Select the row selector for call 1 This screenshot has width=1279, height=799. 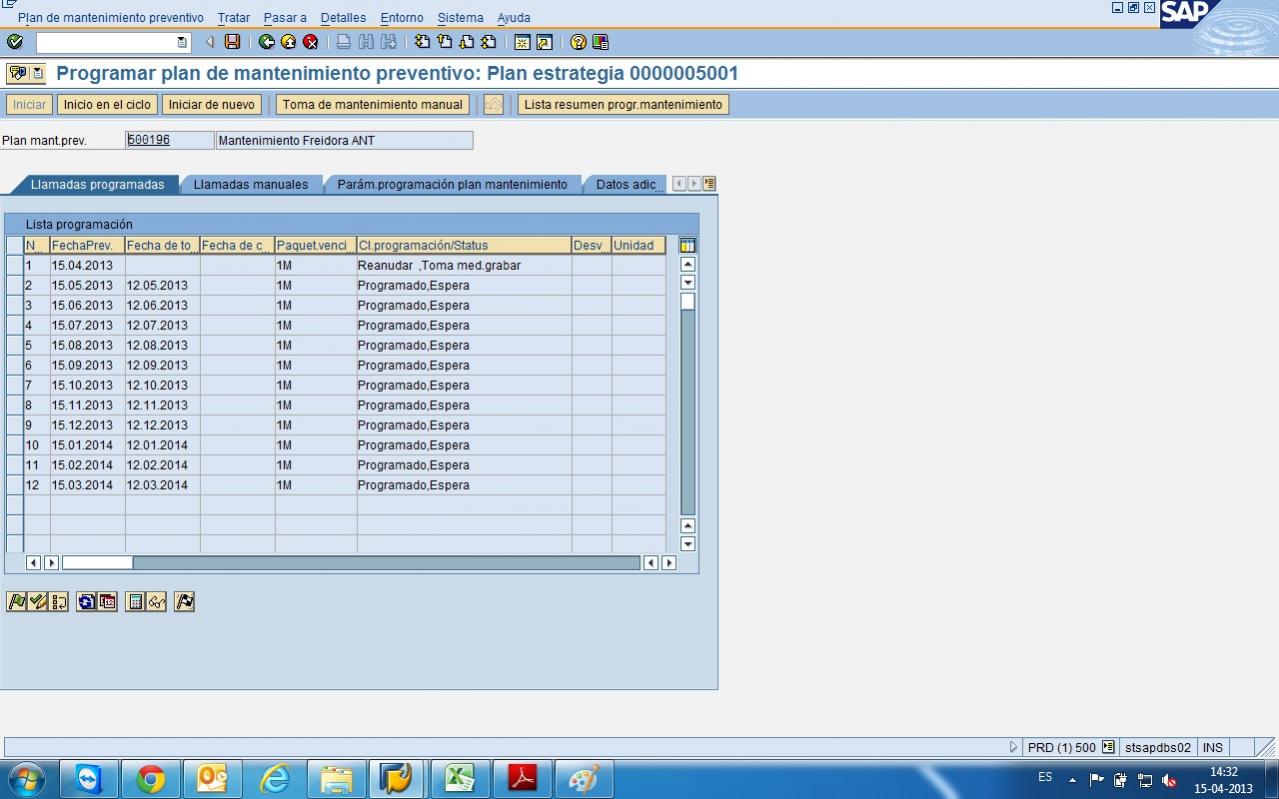click(14, 265)
